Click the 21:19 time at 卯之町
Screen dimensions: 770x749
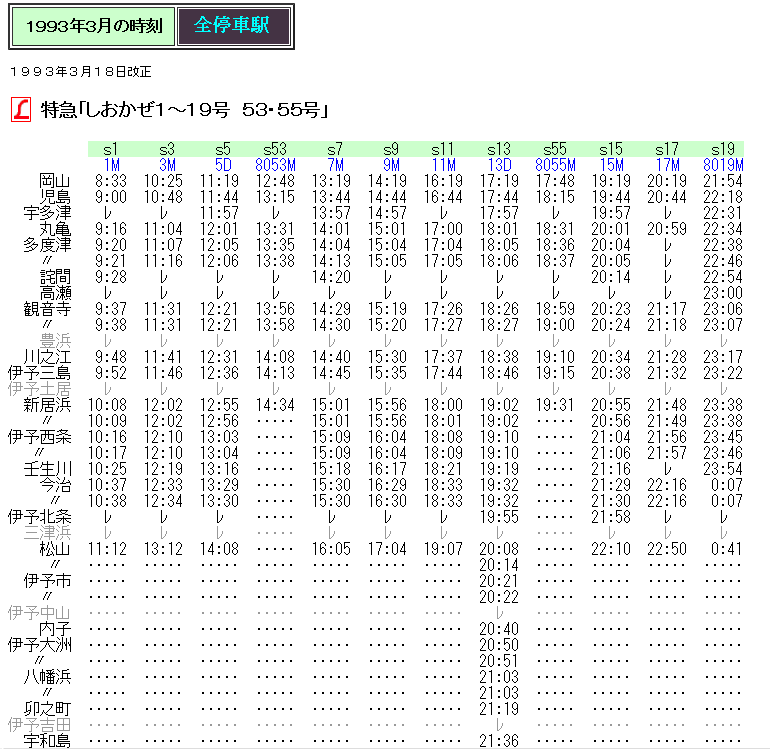click(x=499, y=708)
